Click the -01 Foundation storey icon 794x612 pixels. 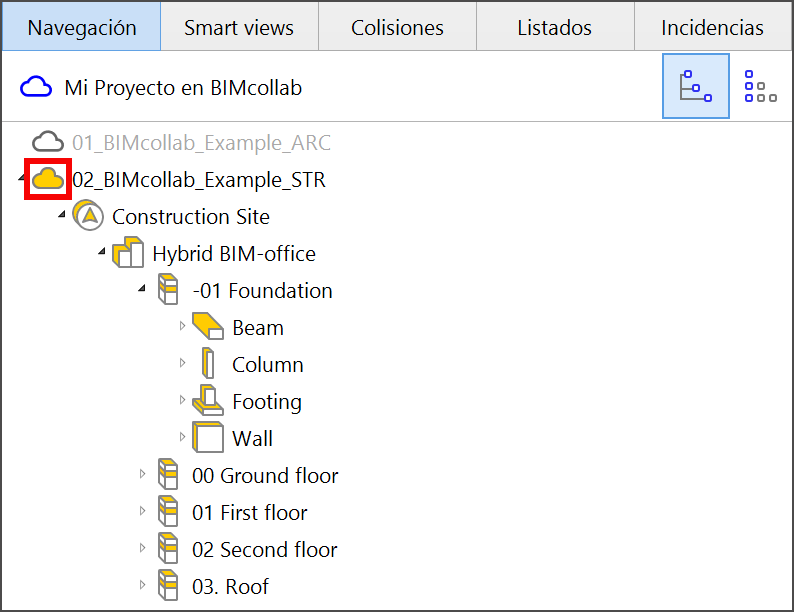[x=168, y=289]
